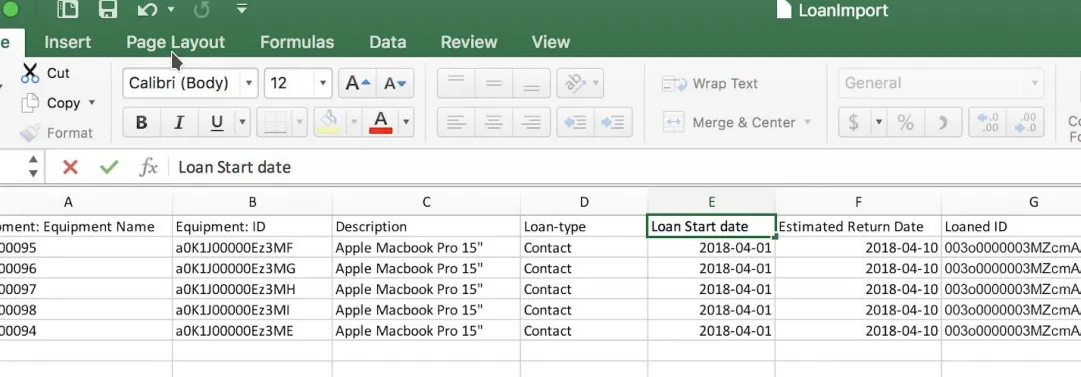Click the Description header cell
Viewport: 1081px width, 377px height.
pos(426,226)
